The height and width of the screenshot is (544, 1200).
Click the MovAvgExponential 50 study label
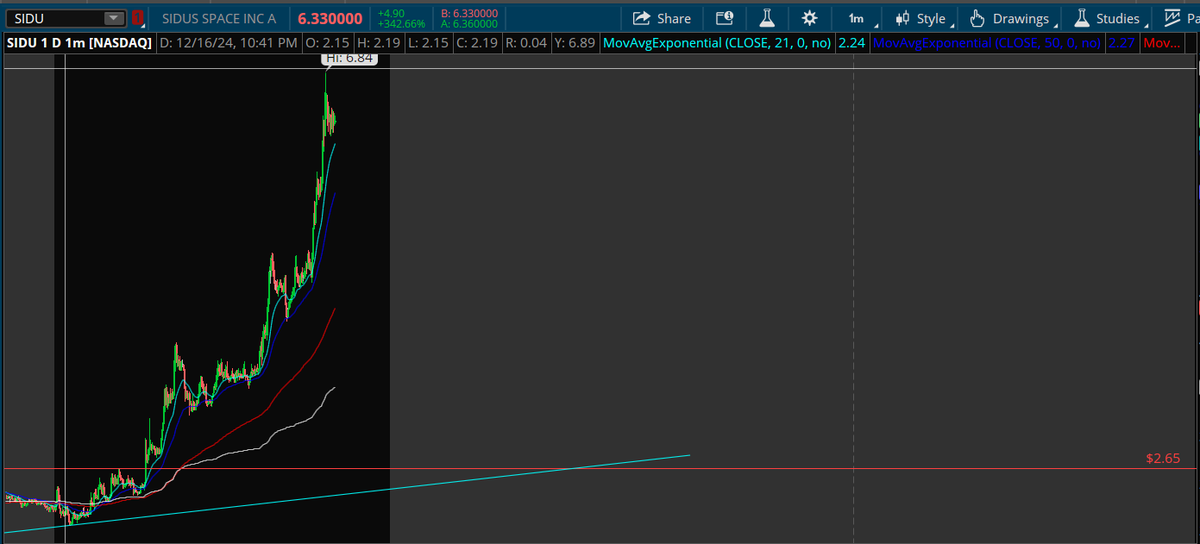pyautogui.click(x=987, y=43)
